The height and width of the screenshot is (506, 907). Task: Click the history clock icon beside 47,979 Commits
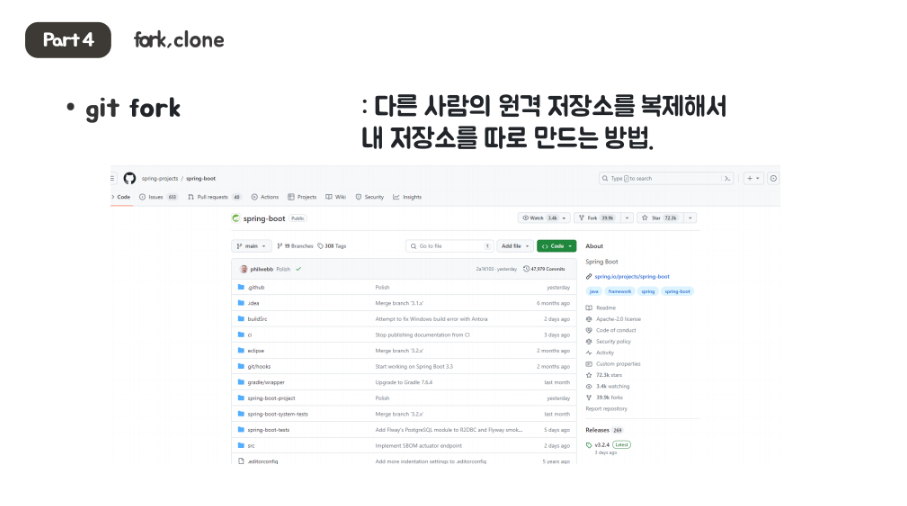tap(526, 269)
